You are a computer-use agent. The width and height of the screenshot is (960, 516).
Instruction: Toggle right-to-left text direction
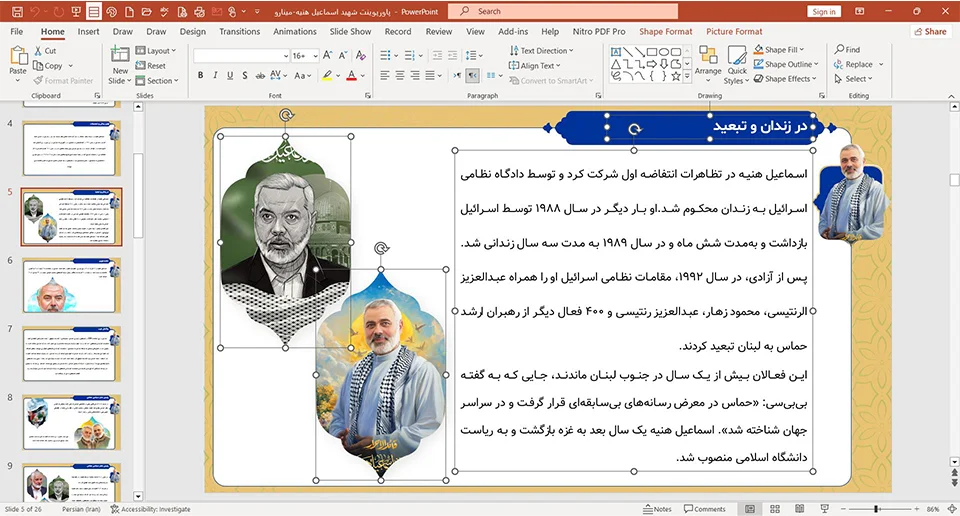[x=473, y=75]
